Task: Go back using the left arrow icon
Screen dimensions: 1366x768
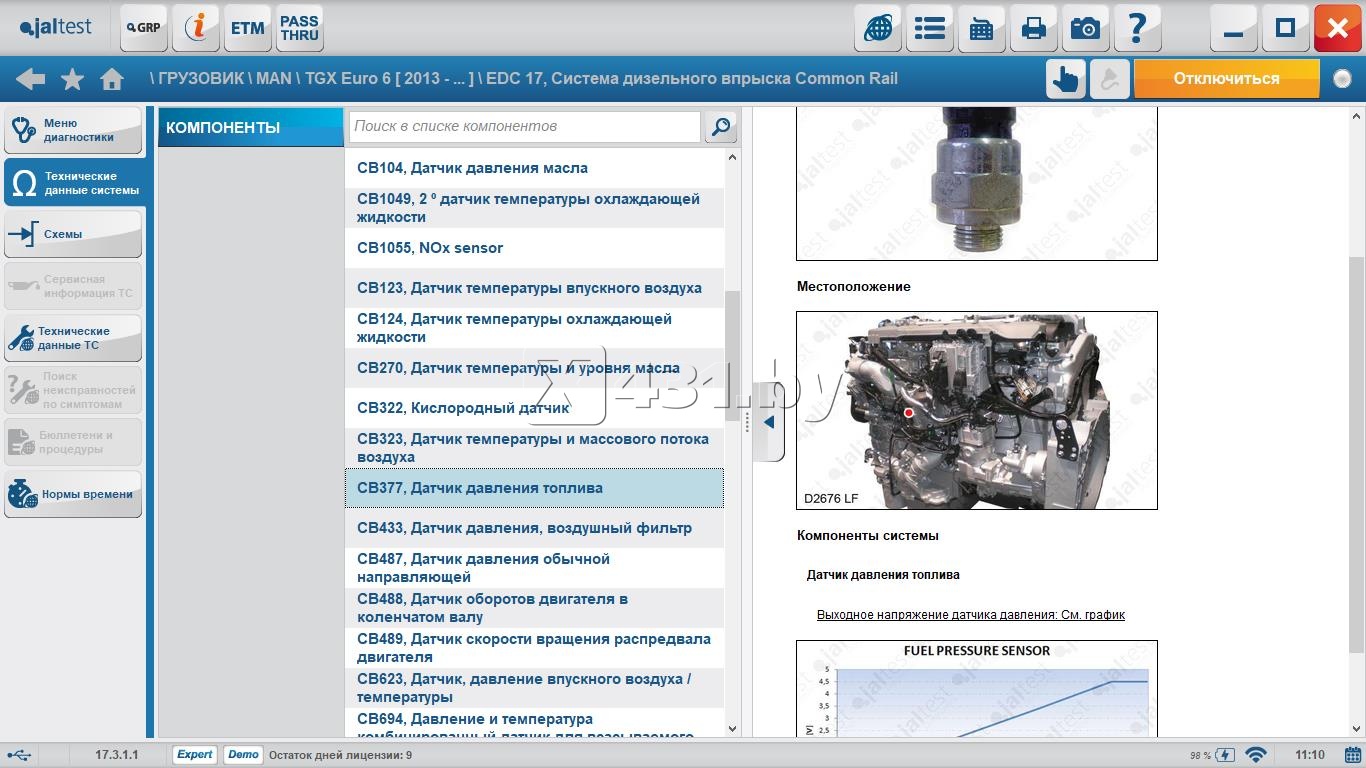Action: (x=30, y=79)
